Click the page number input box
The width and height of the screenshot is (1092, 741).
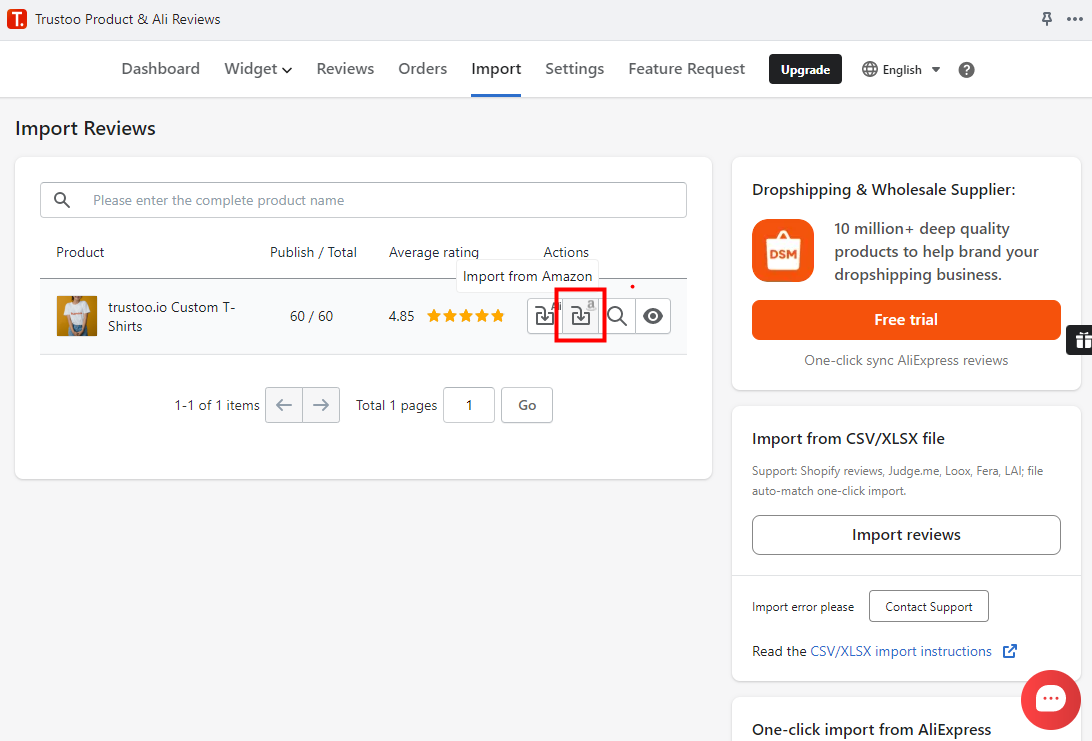pyautogui.click(x=469, y=405)
